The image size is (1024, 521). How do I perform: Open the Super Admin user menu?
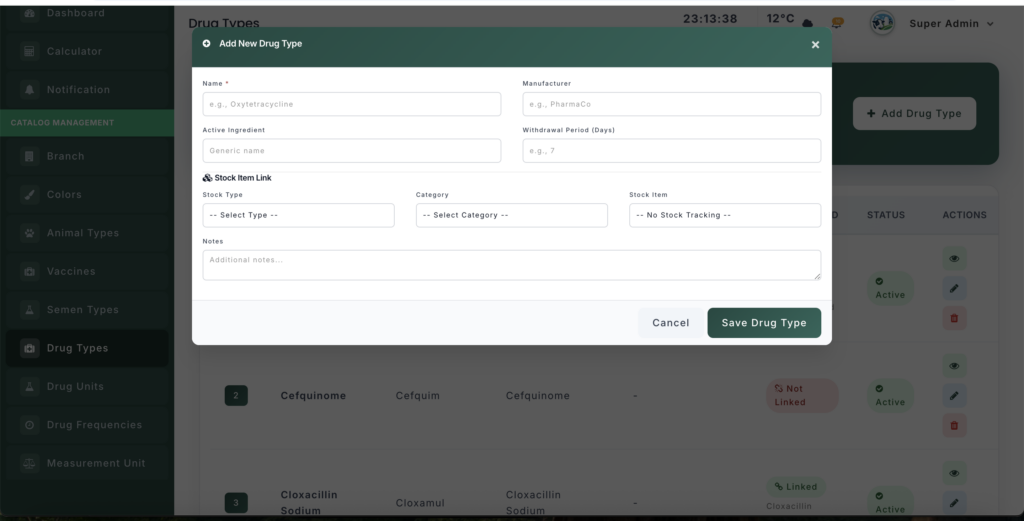[951, 23]
